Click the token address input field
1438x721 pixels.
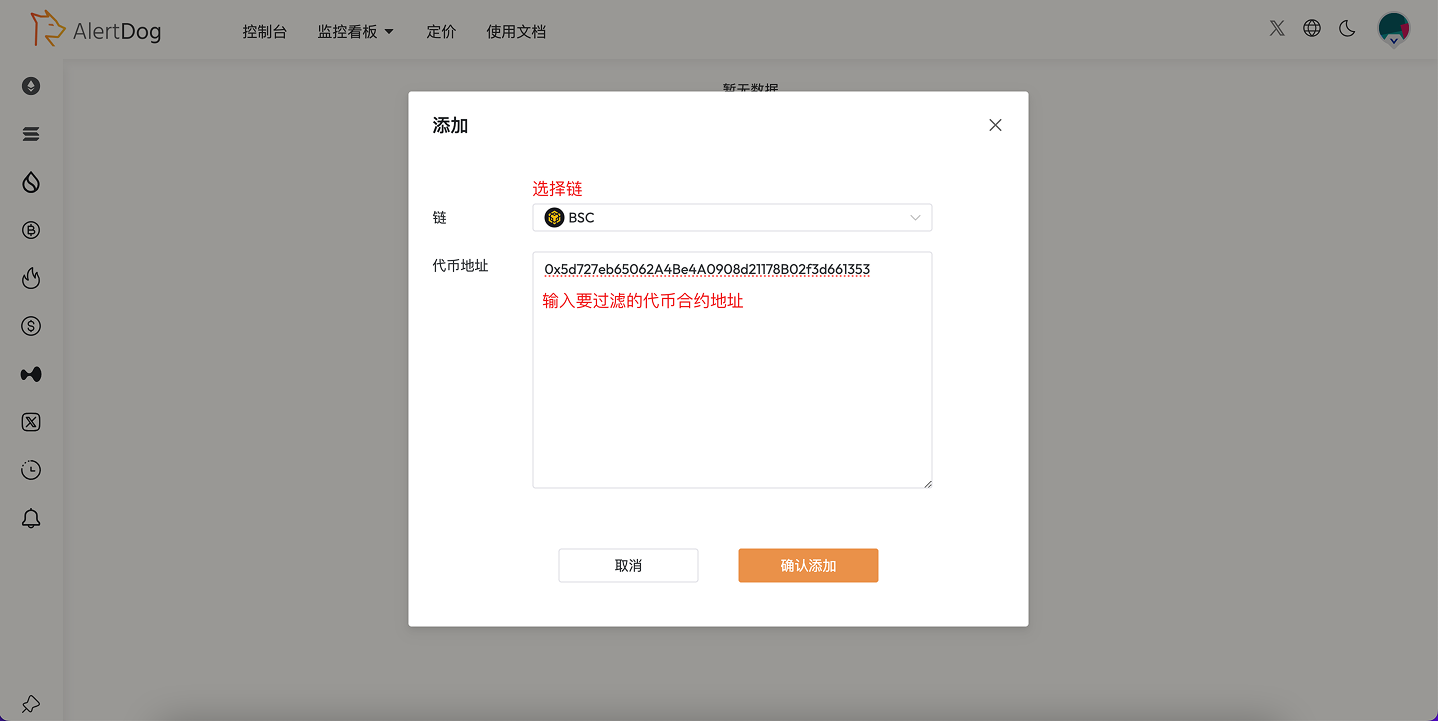(x=731, y=370)
